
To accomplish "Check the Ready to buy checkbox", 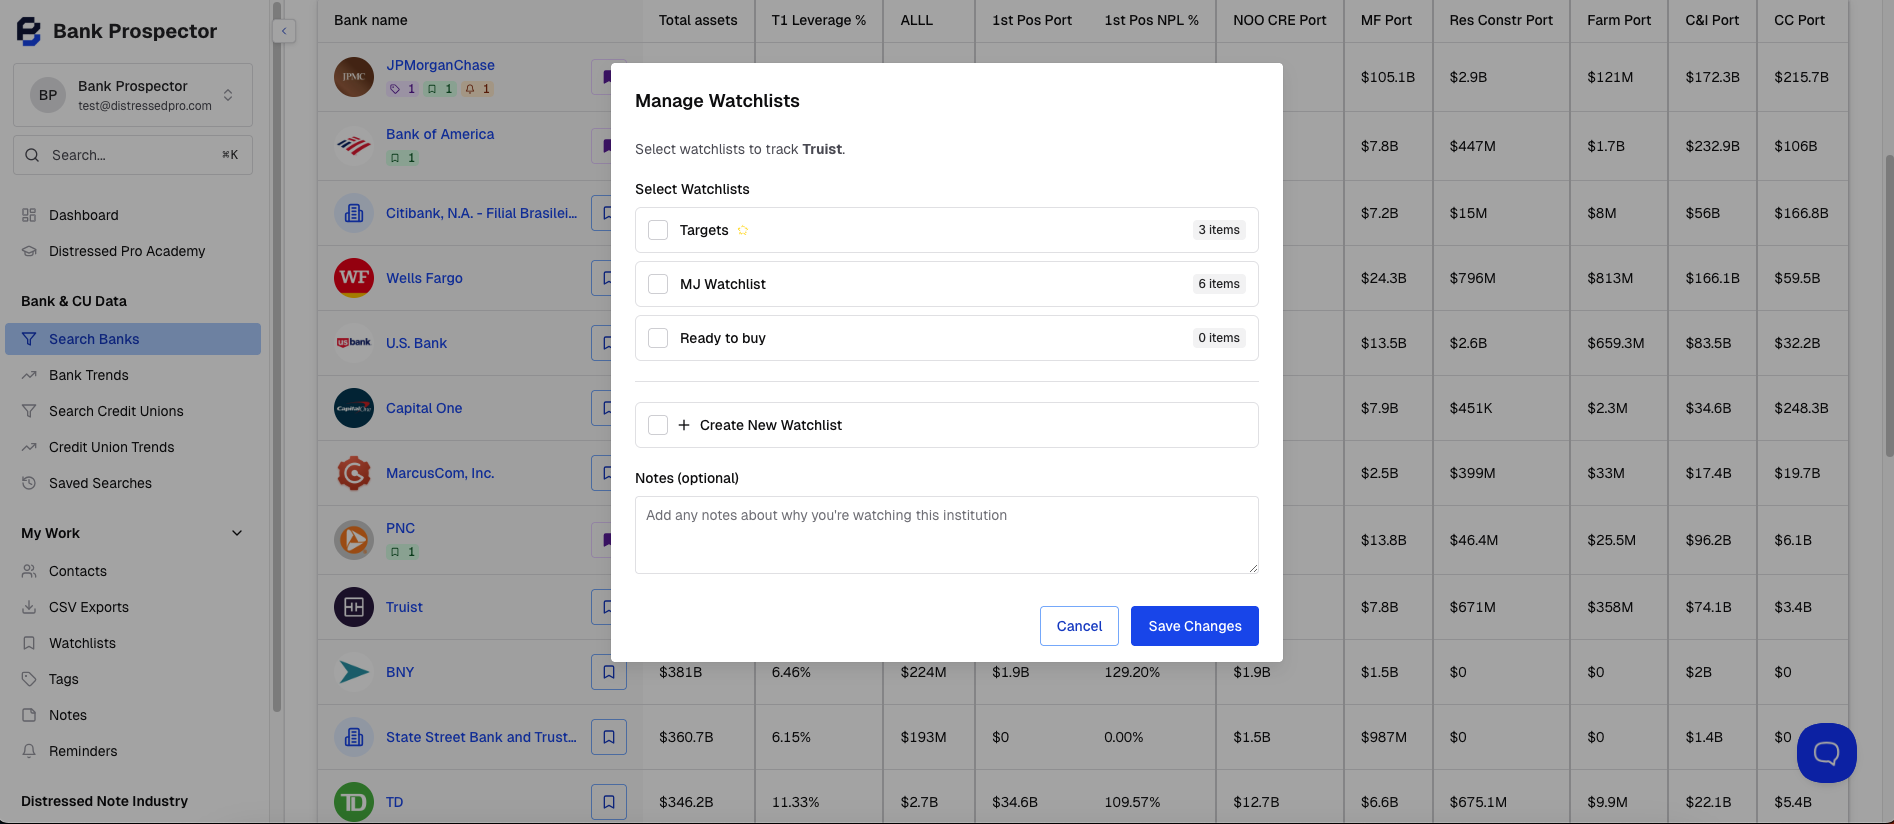I will pyautogui.click(x=658, y=338).
